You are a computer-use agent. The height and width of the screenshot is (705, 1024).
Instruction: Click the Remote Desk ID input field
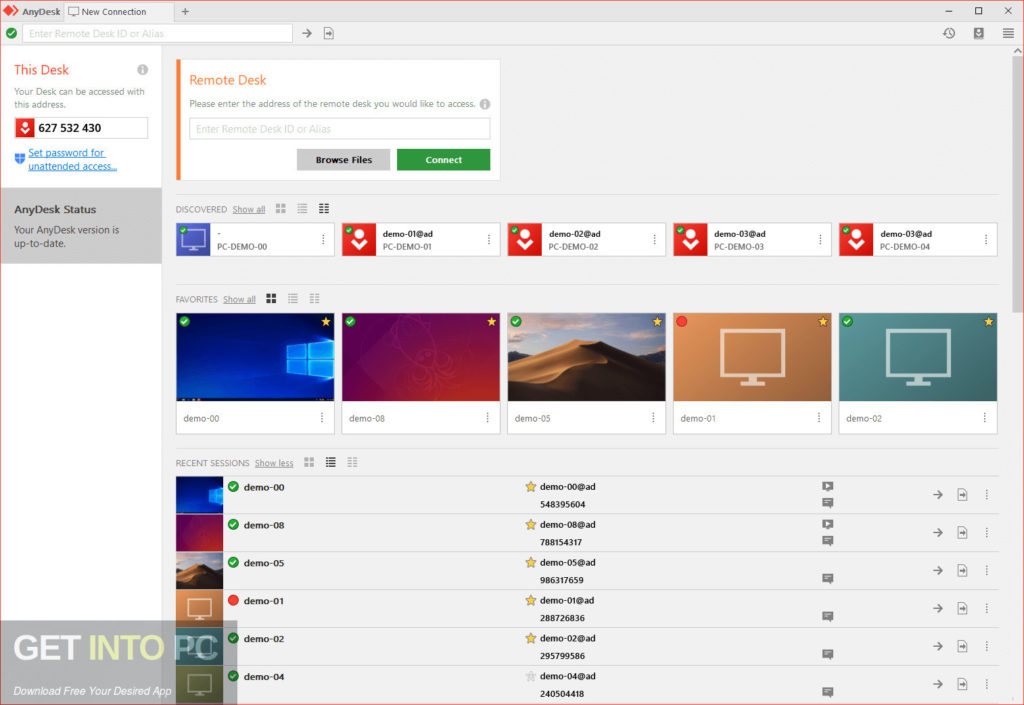pos(340,128)
